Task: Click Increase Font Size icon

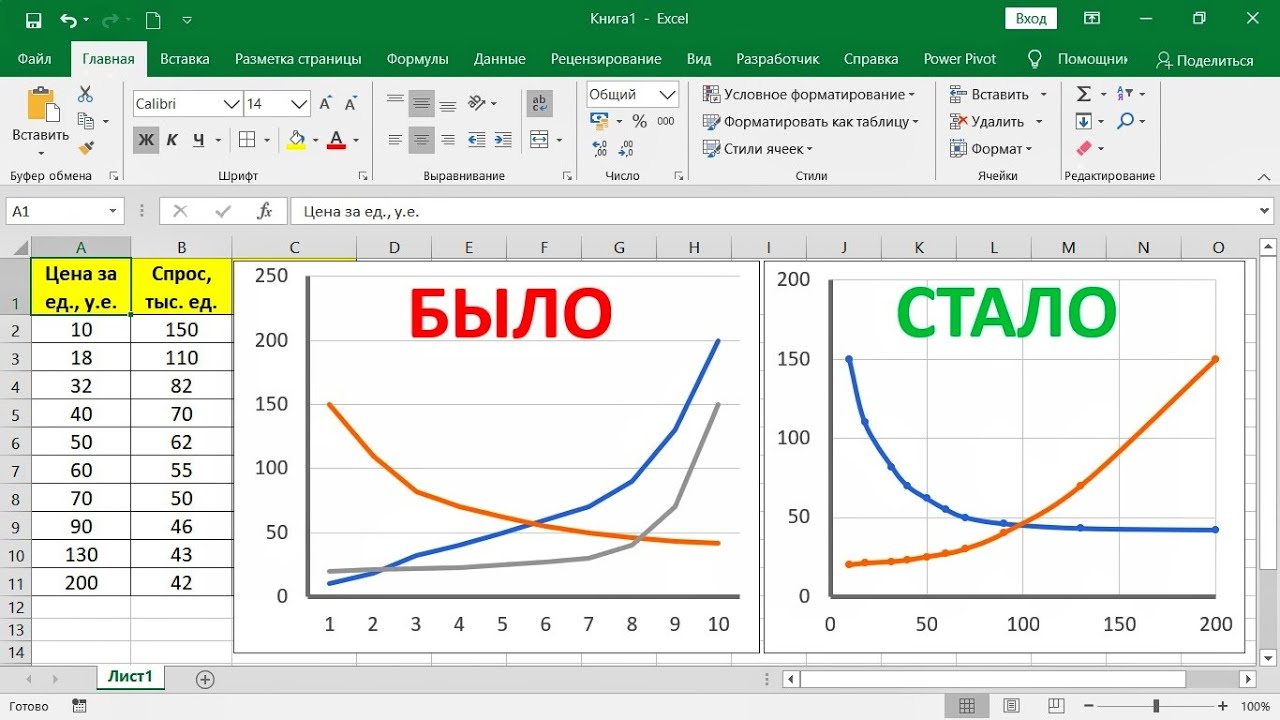Action: click(326, 103)
